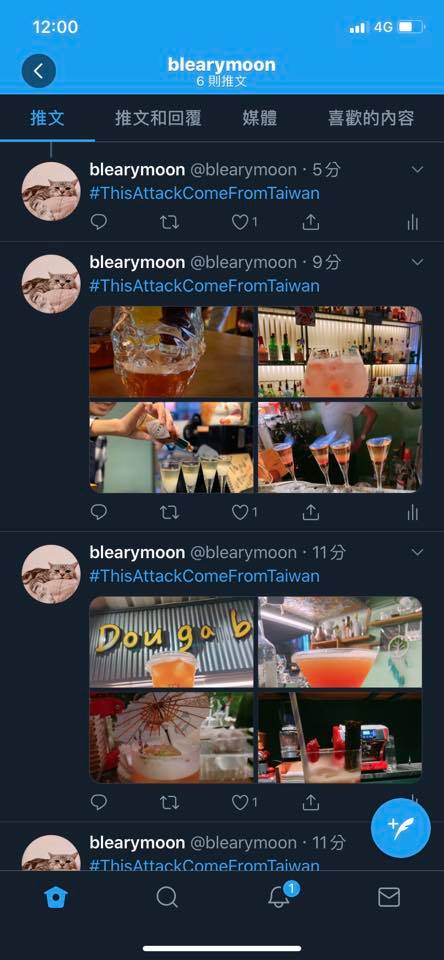The width and height of the screenshot is (444, 960).
Task: Tap the compose new tweet floating button
Action: (401, 828)
